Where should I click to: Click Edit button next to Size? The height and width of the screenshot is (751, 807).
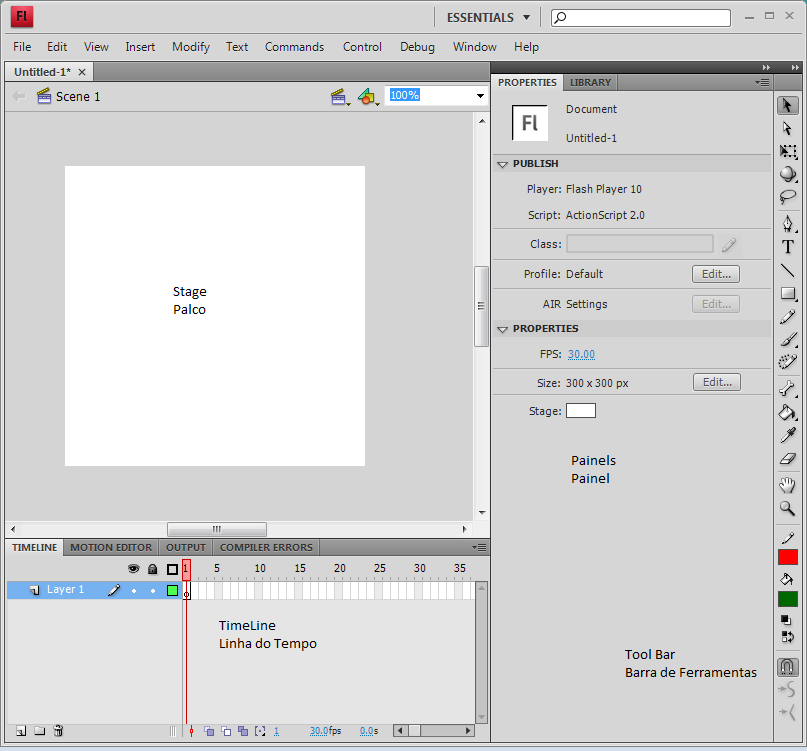pos(716,382)
